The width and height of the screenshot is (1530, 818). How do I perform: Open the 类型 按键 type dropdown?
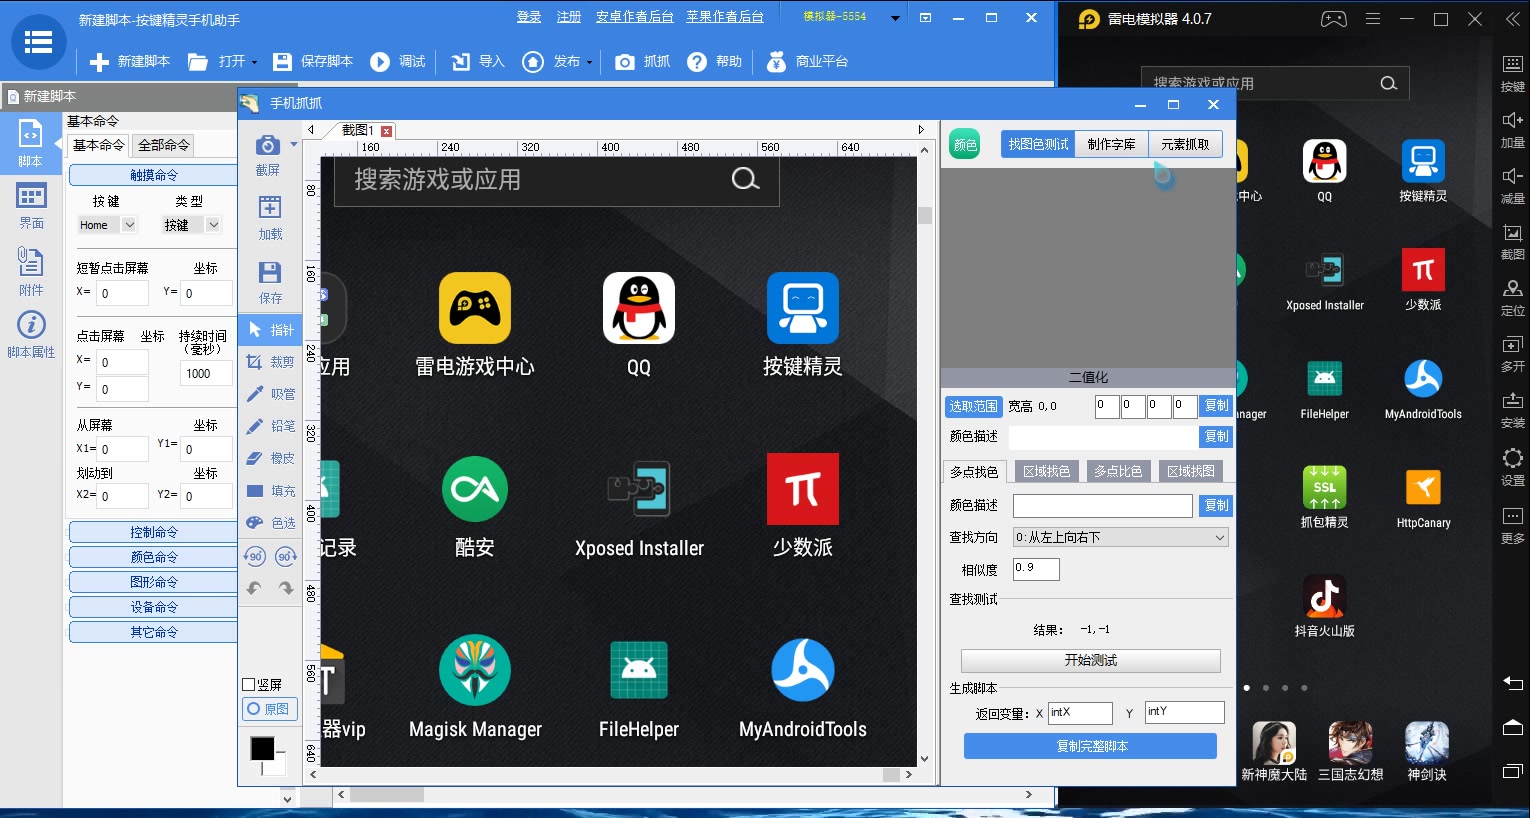213,225
